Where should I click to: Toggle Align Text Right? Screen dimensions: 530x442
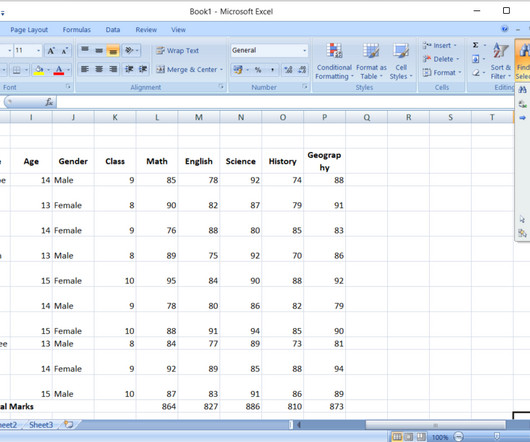point(113,69)
